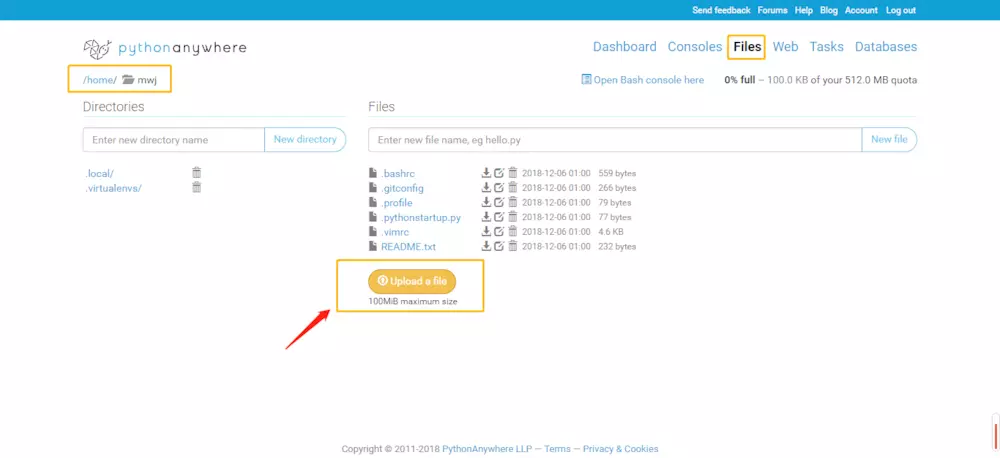The width and height of the screenshot is (1000, 458).
Task: Open the Web tab
Action: point(785,47)
